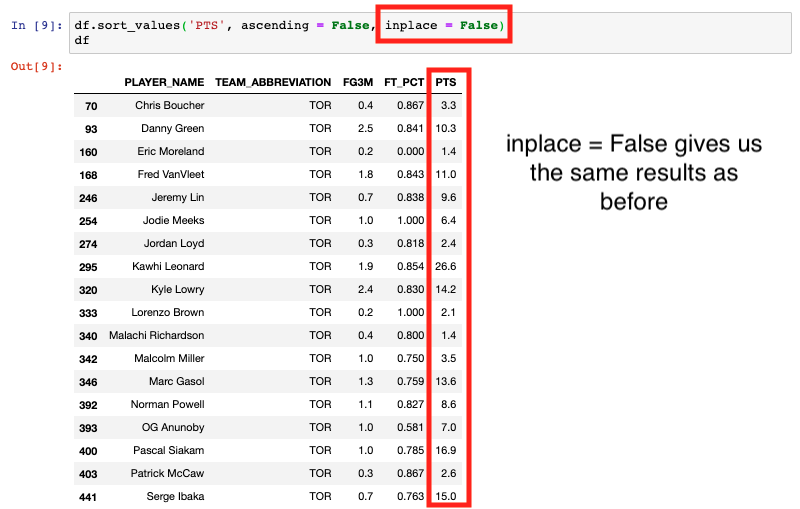Click Patrick McCaw's PTS value 2.6
The height and width of the screenshot is (509, 800).
[448, 473]
